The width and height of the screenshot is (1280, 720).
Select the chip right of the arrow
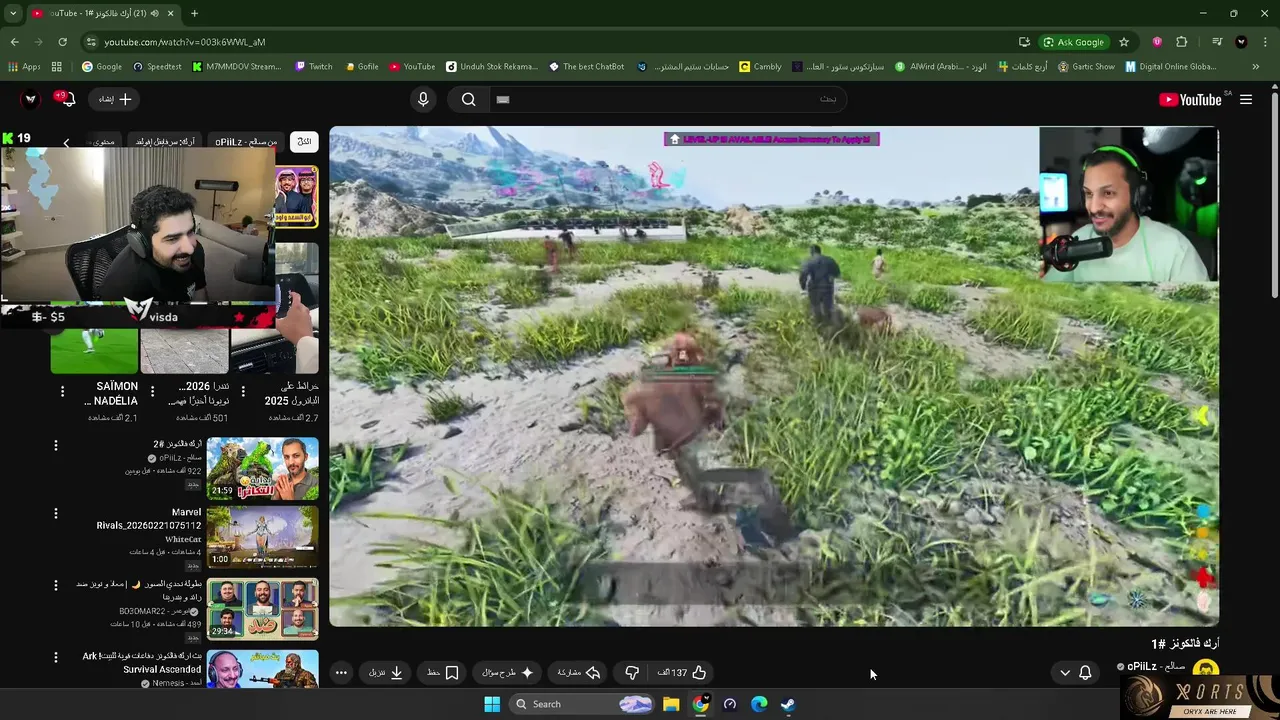tap(102, 142)
